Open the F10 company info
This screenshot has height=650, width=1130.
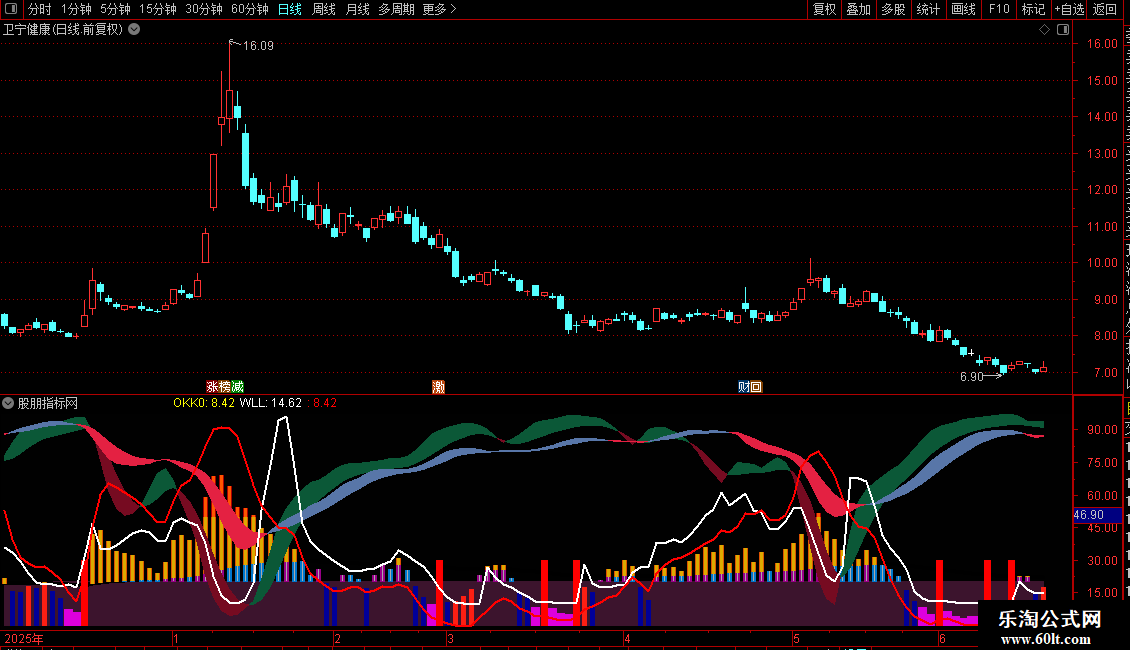(999, 9)
